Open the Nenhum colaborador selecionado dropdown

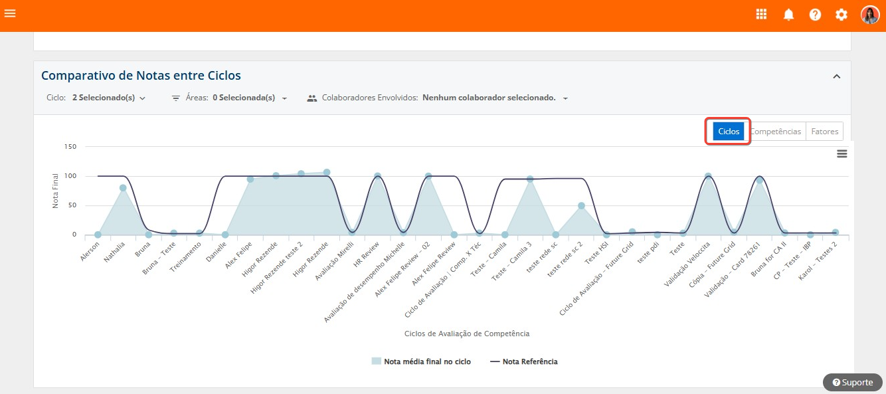point(494,98)
